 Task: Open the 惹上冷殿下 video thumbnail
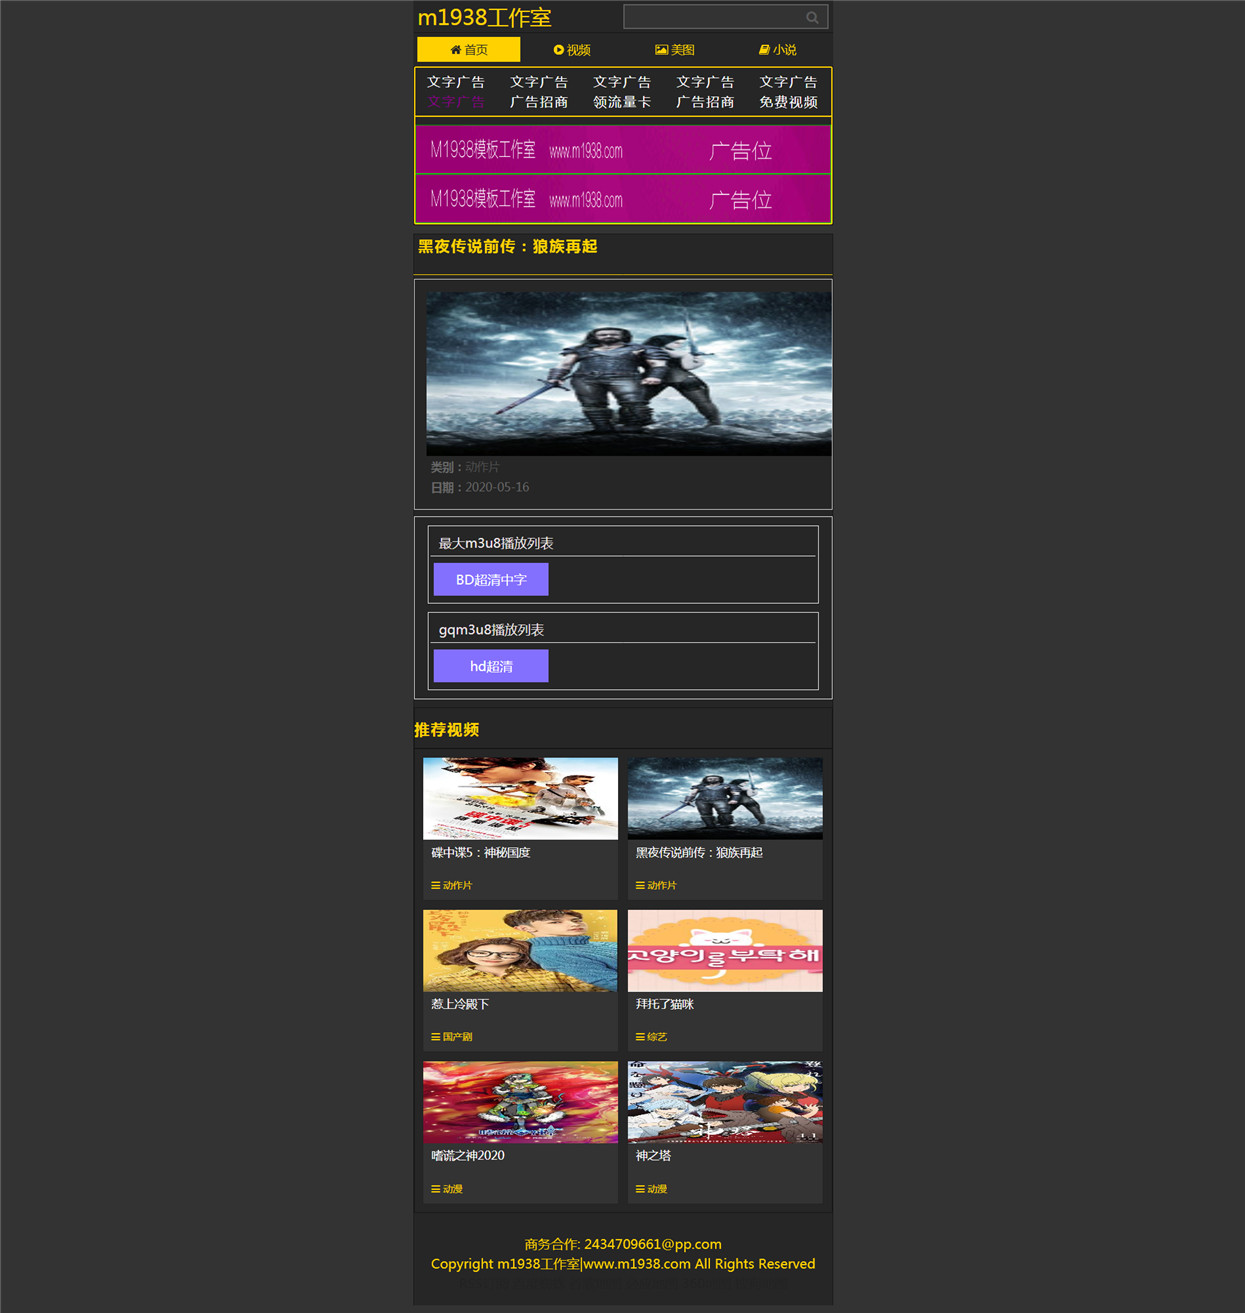520,951
